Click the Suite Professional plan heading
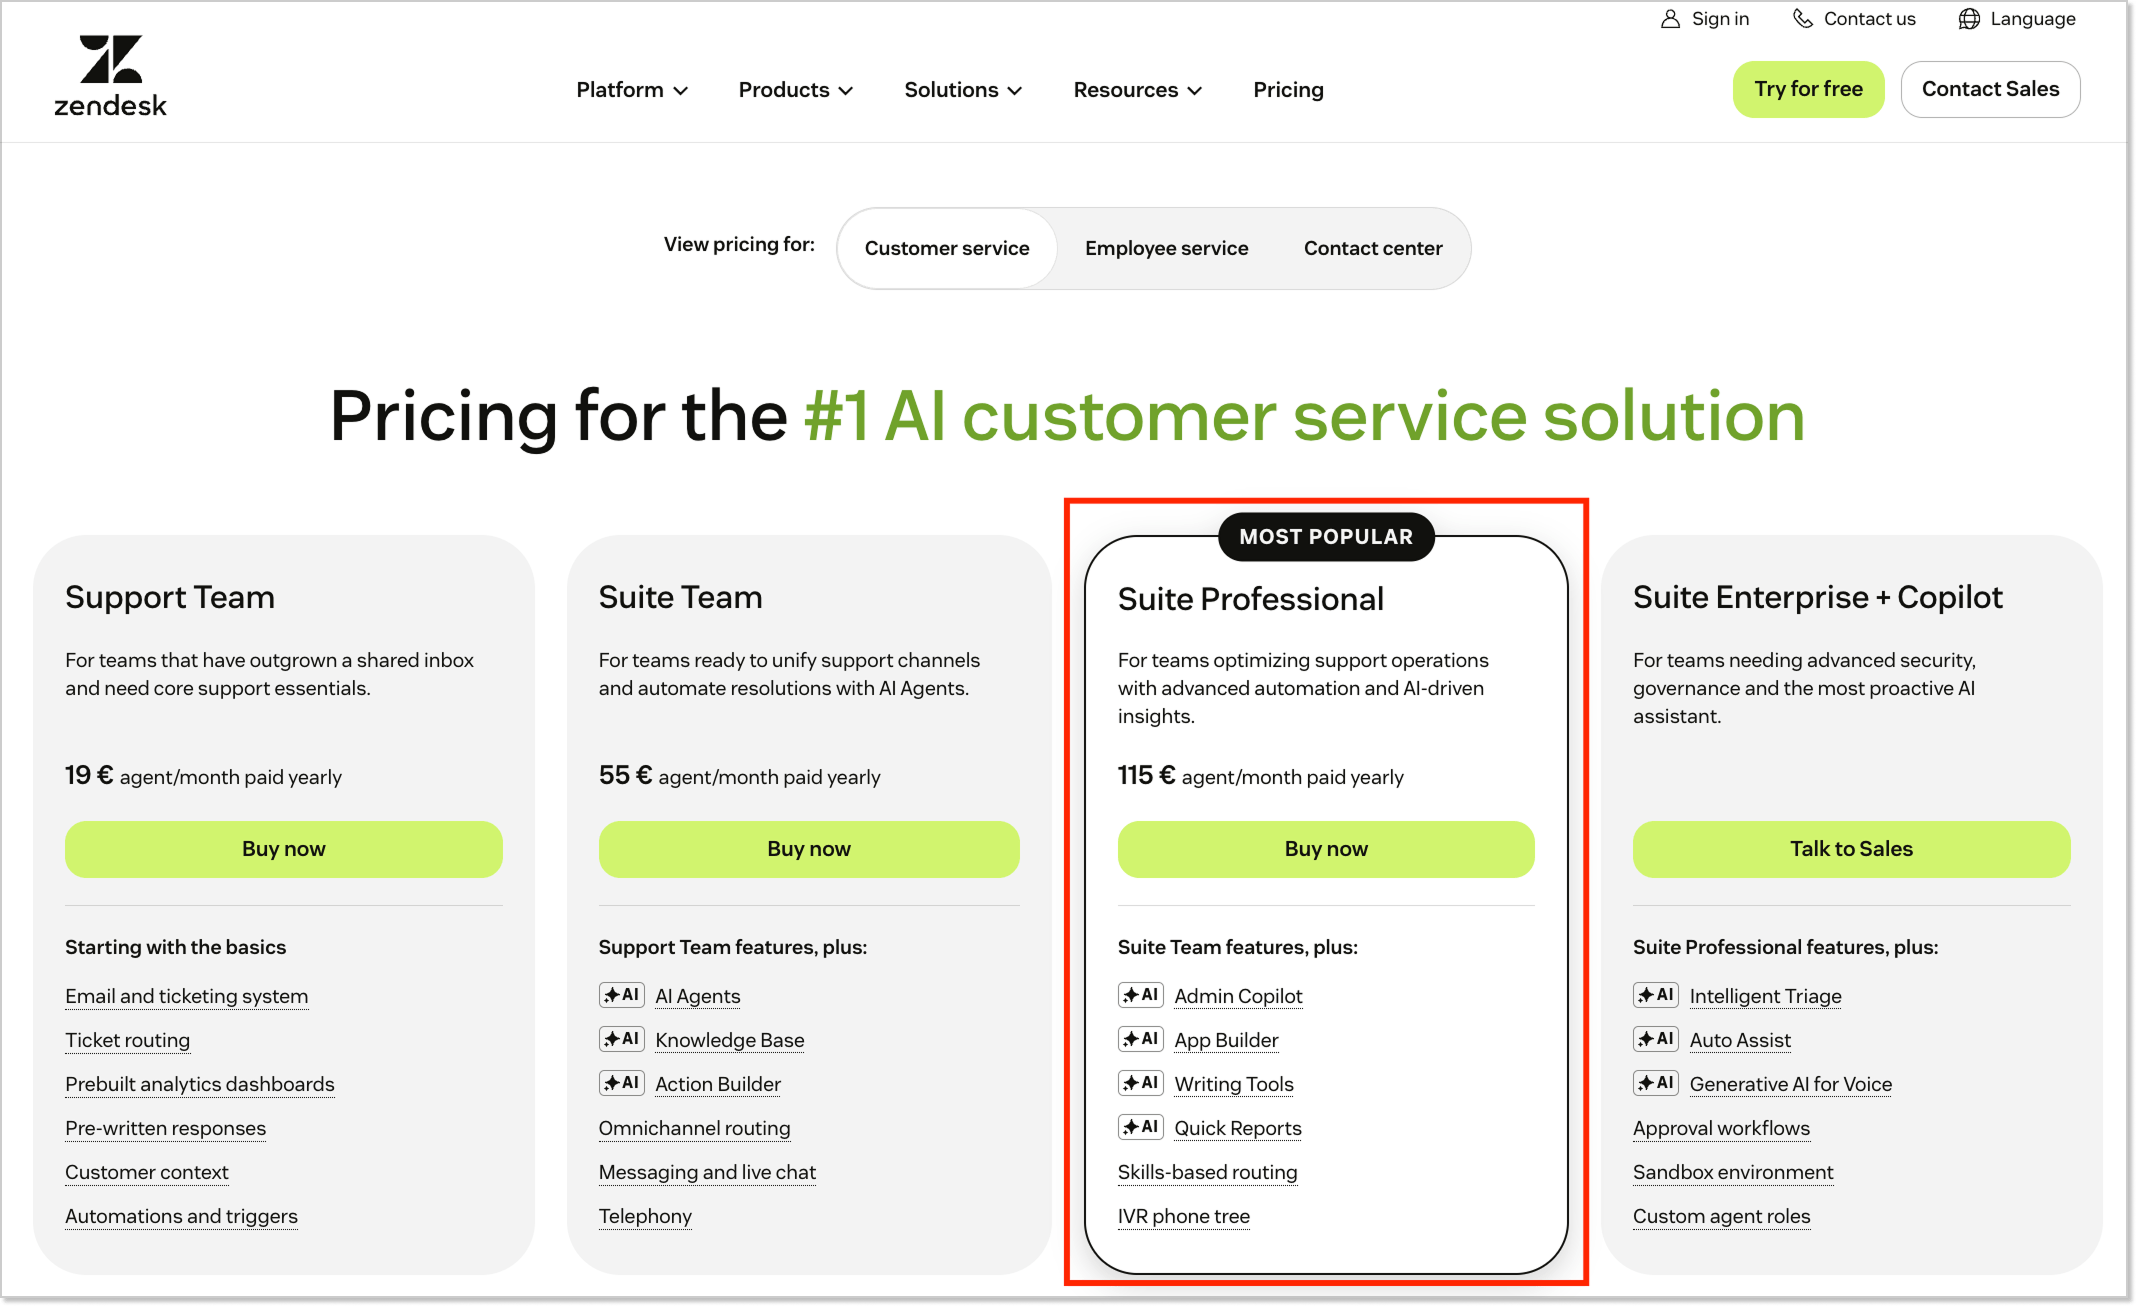 point(1250,599)
